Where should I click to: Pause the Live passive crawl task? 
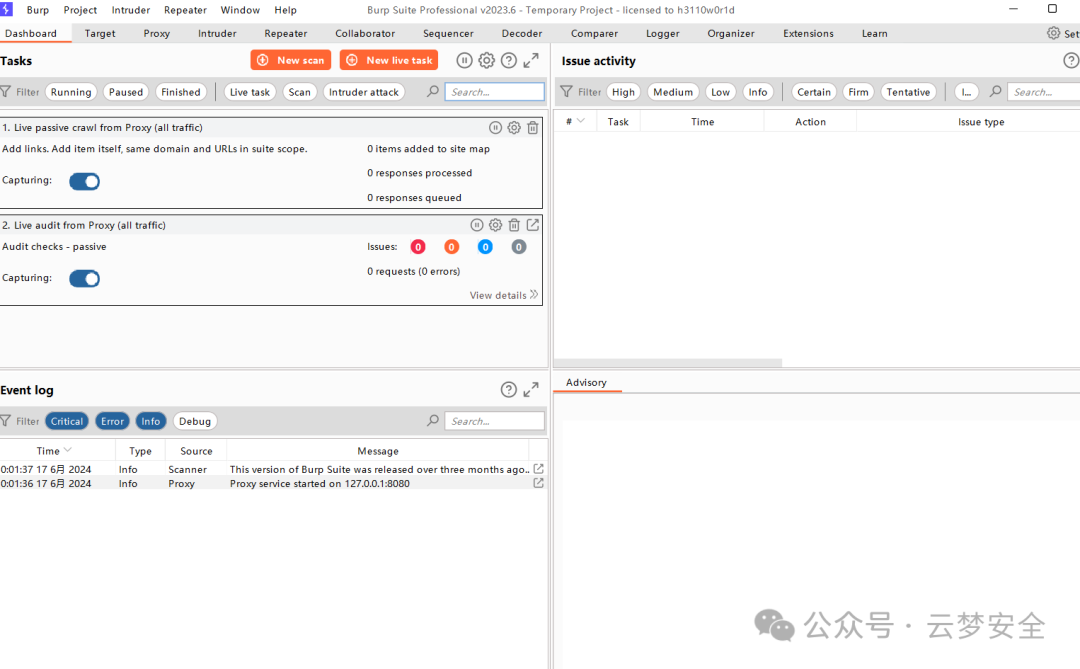coord(495,127)
